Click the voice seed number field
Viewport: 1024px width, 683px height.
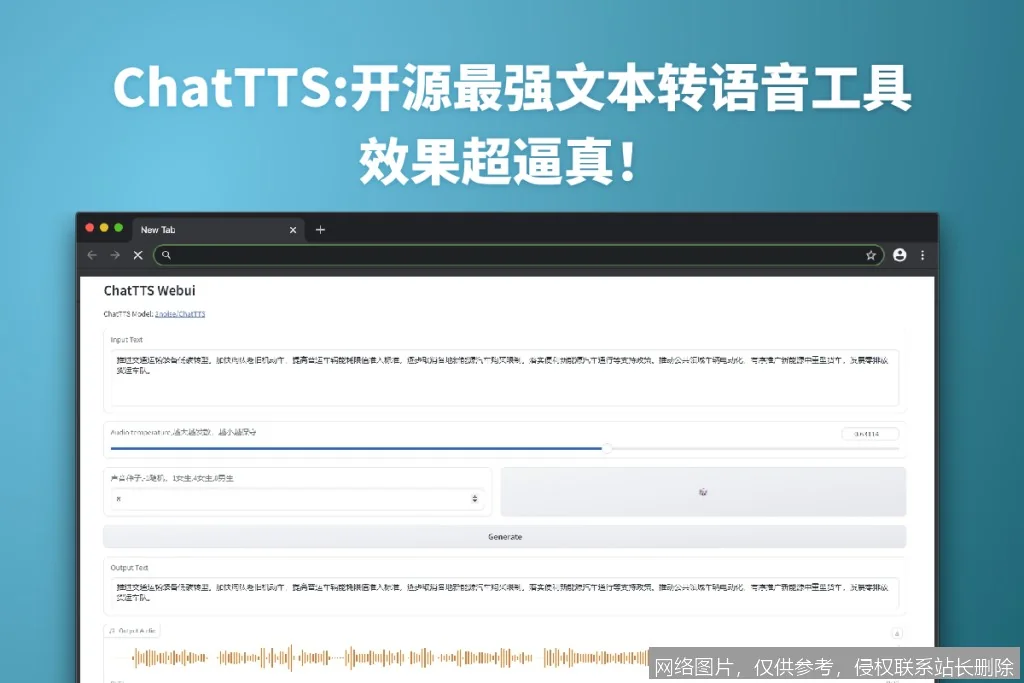tap(297, 499)
